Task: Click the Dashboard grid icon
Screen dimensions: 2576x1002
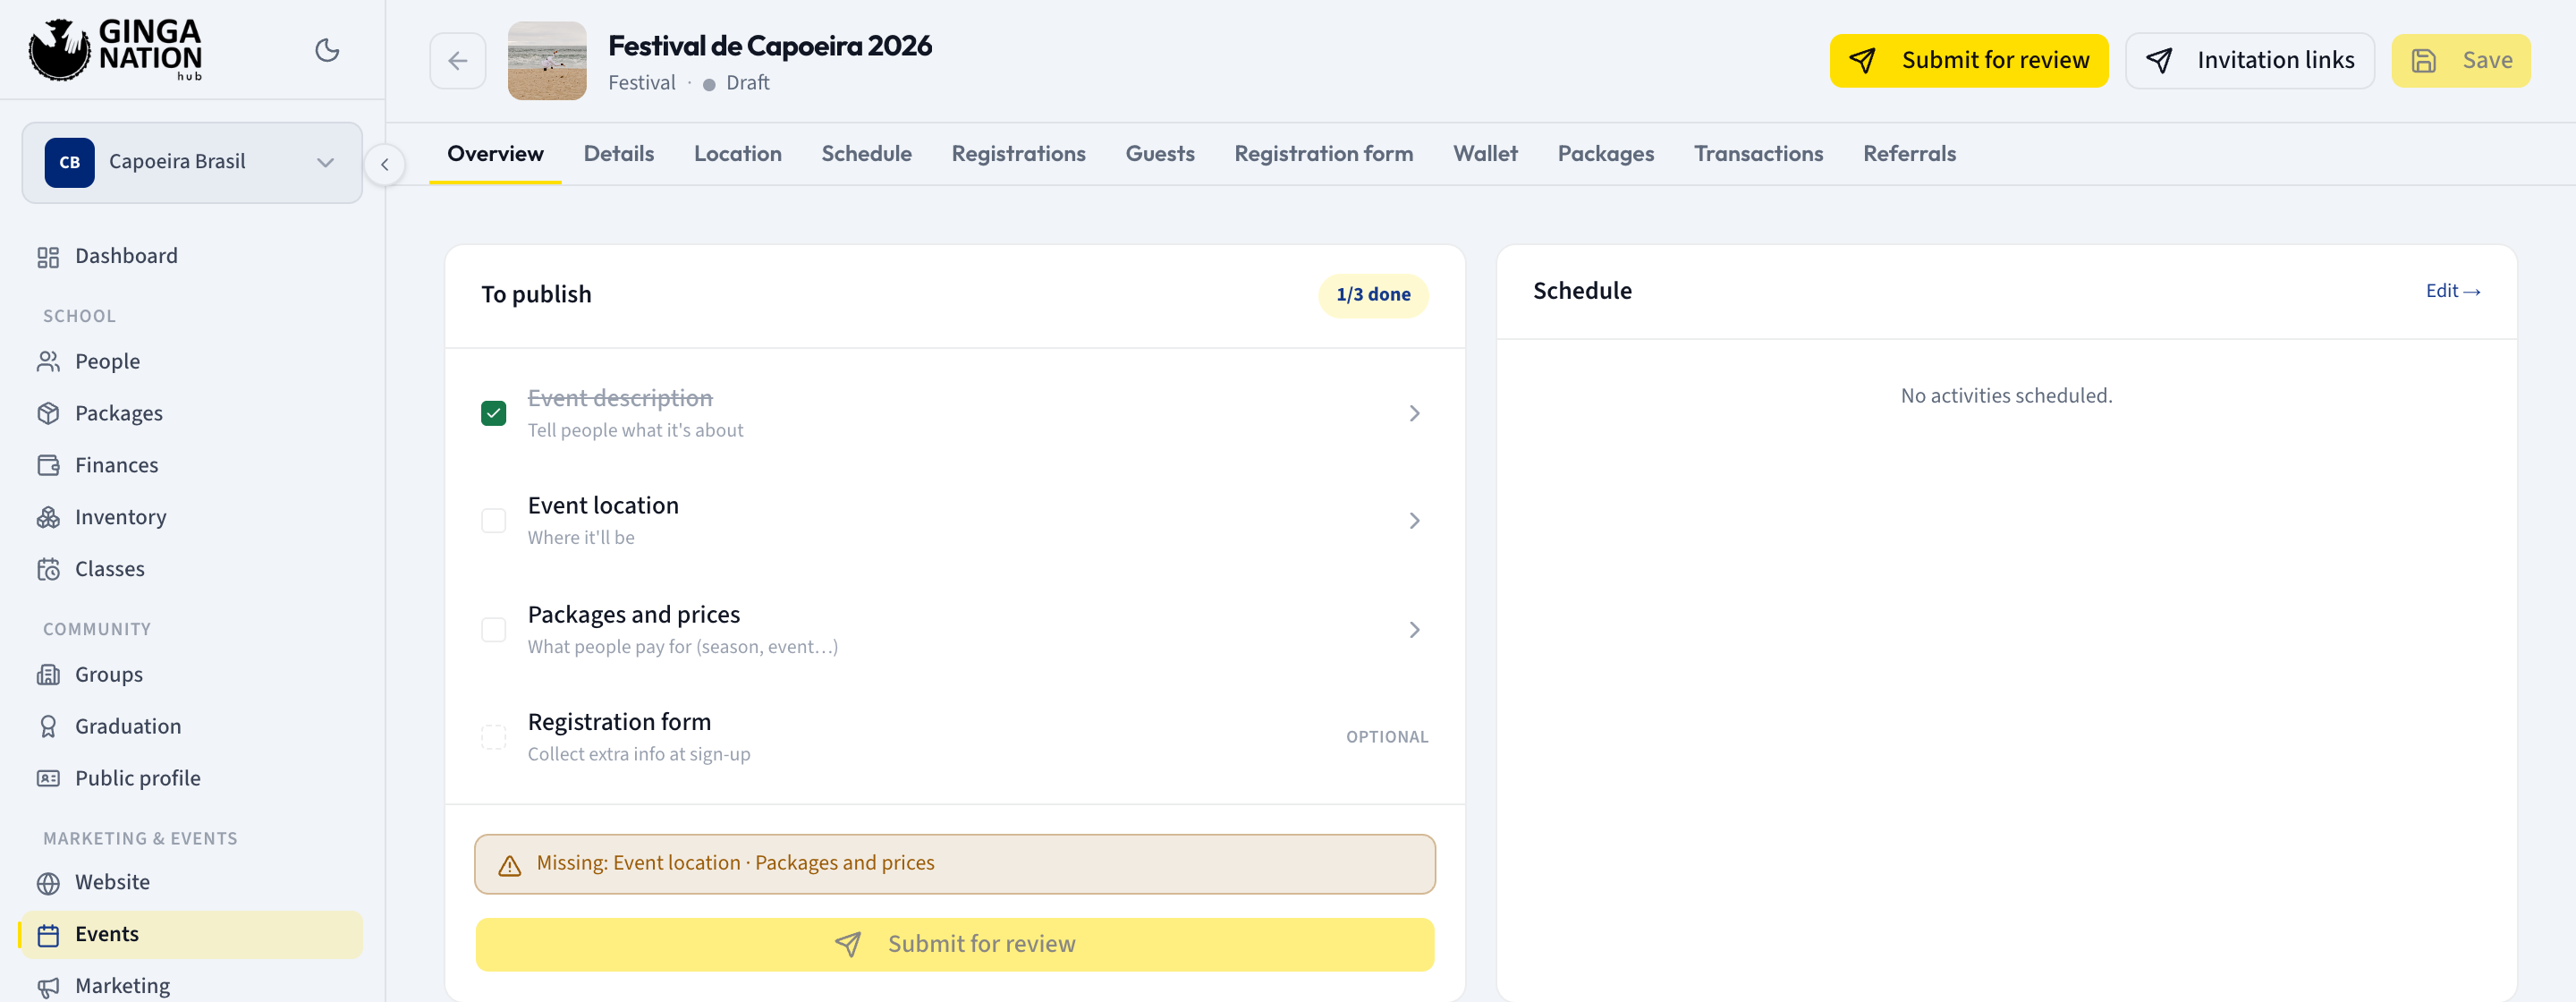Action: [x=48, y=257]
